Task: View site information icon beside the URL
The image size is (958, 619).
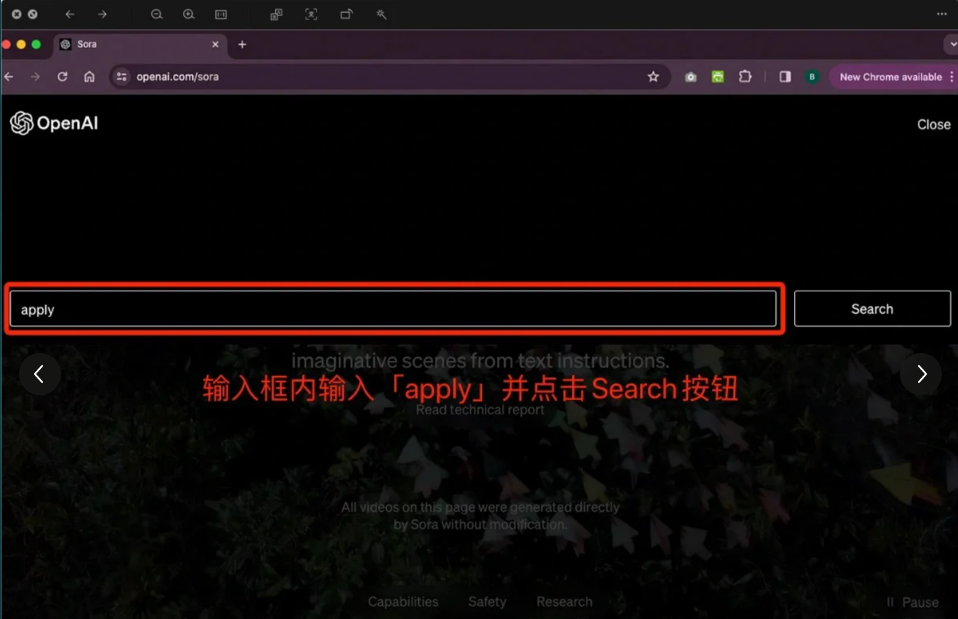Action: tap(122, 76)
